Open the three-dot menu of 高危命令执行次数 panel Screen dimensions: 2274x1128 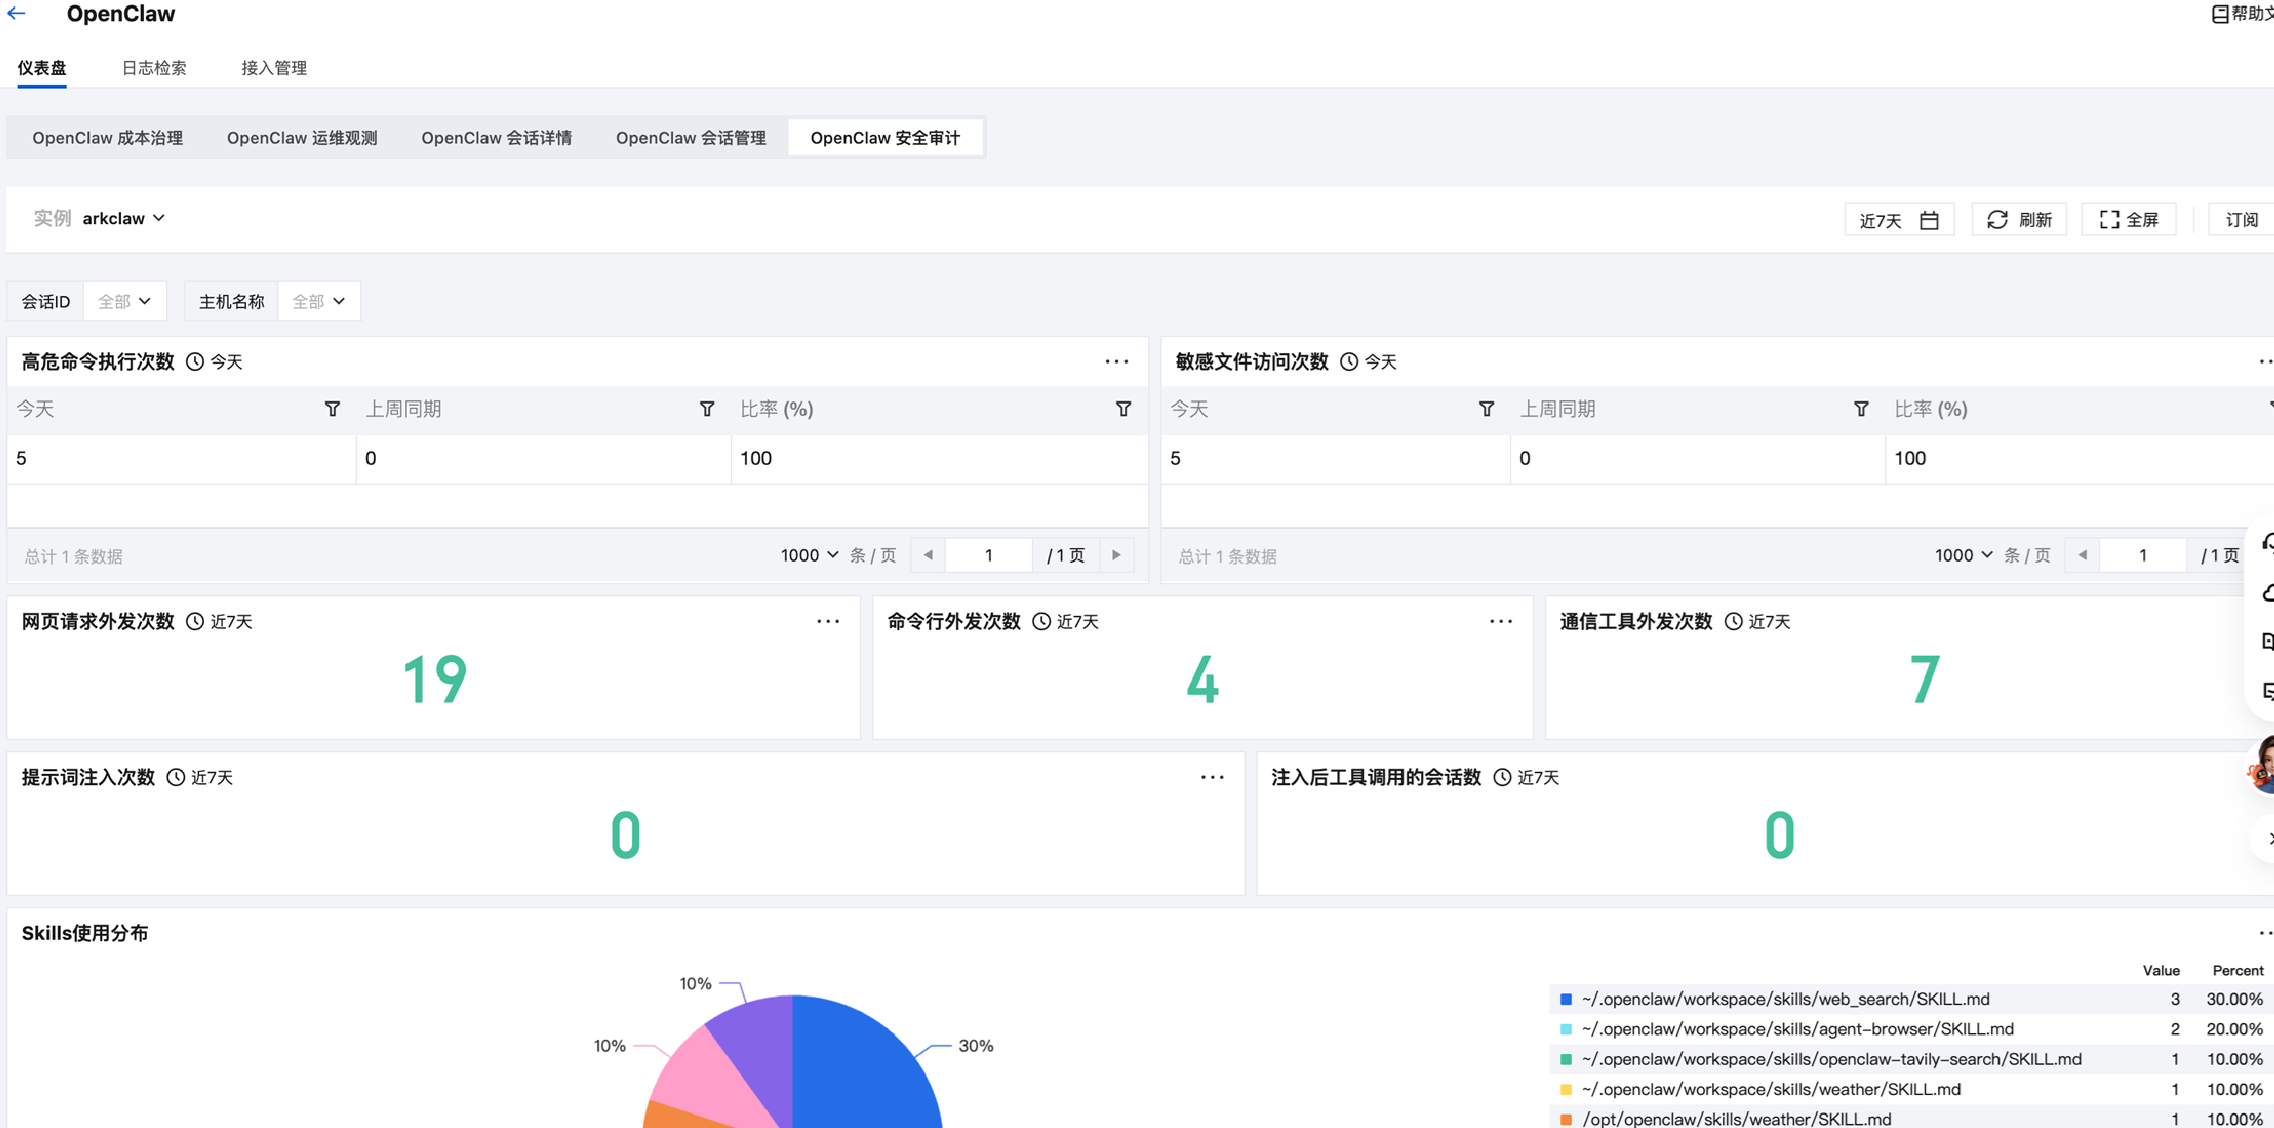(1116, 362)
